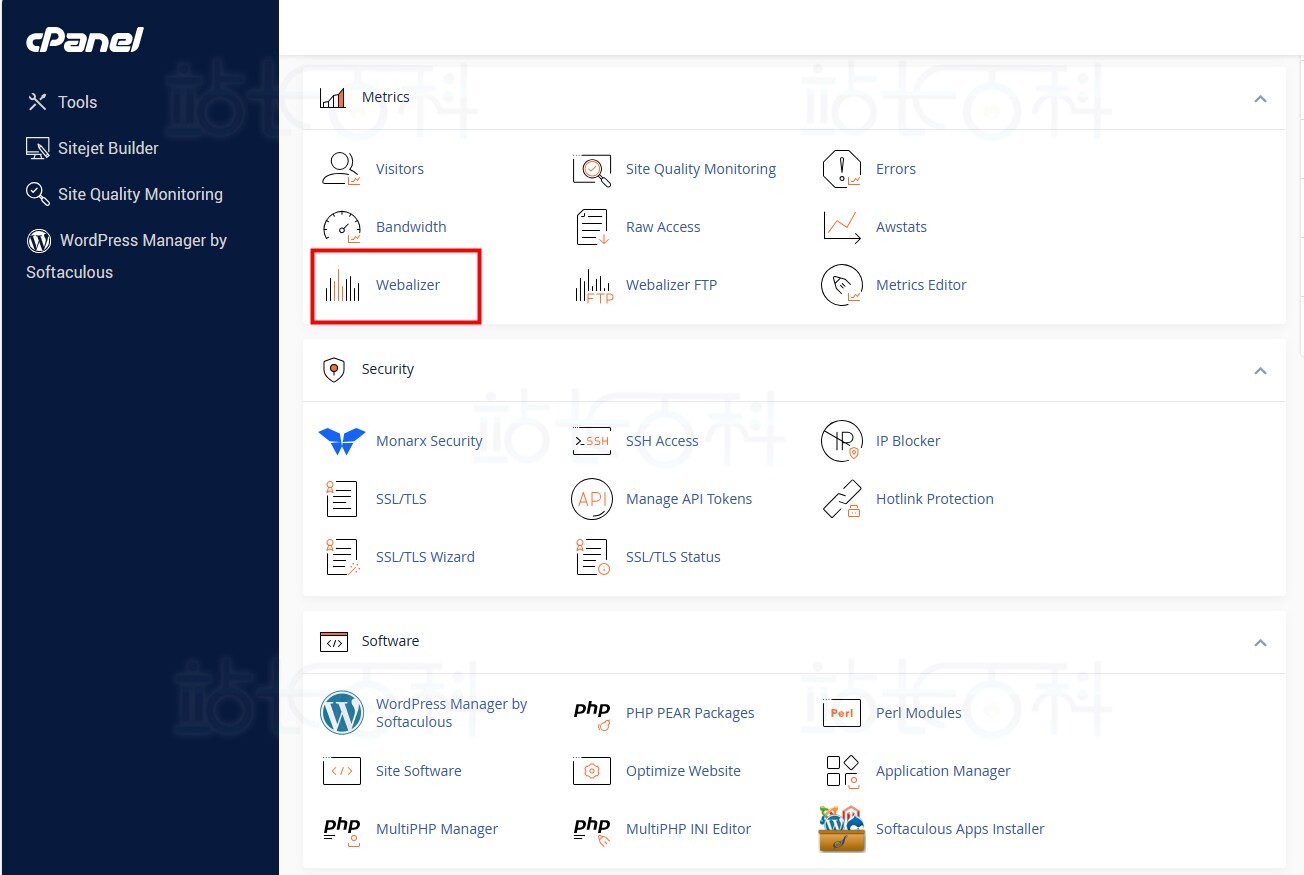Click the Softaculous Apps Installer link
The height and width of the screenshot is (875, 1304).
click(960, 829)
